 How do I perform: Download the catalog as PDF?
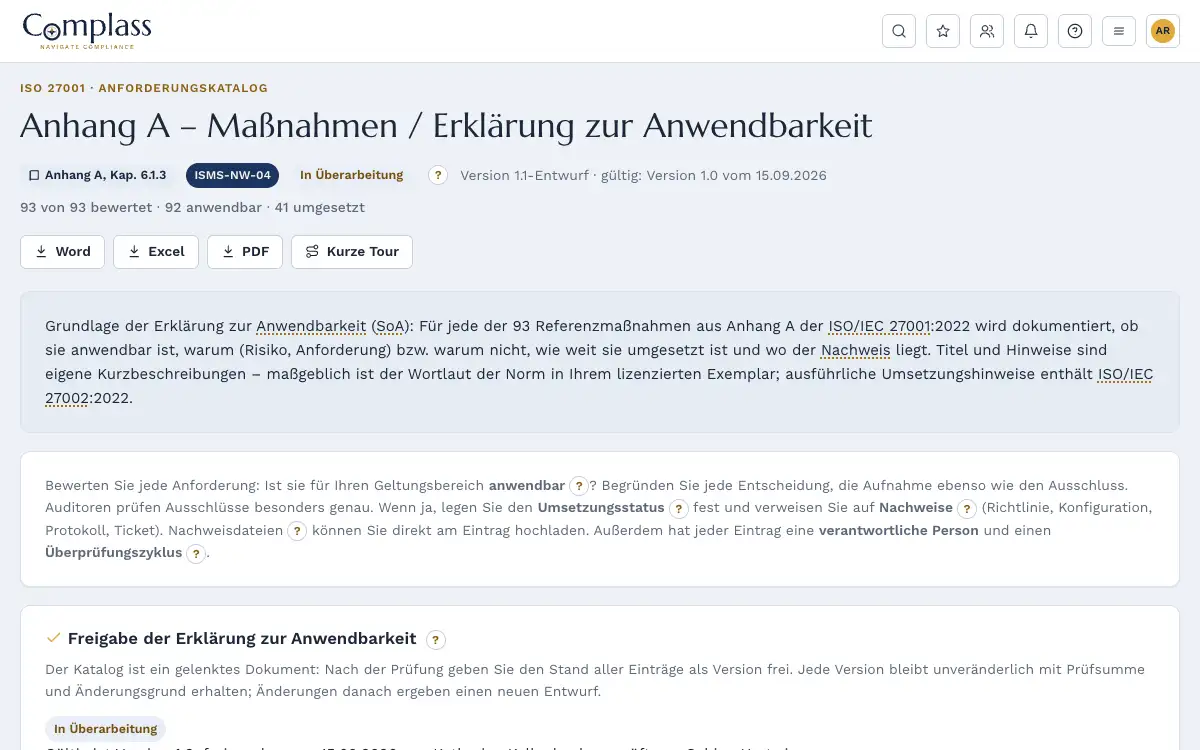click(245, 252)
